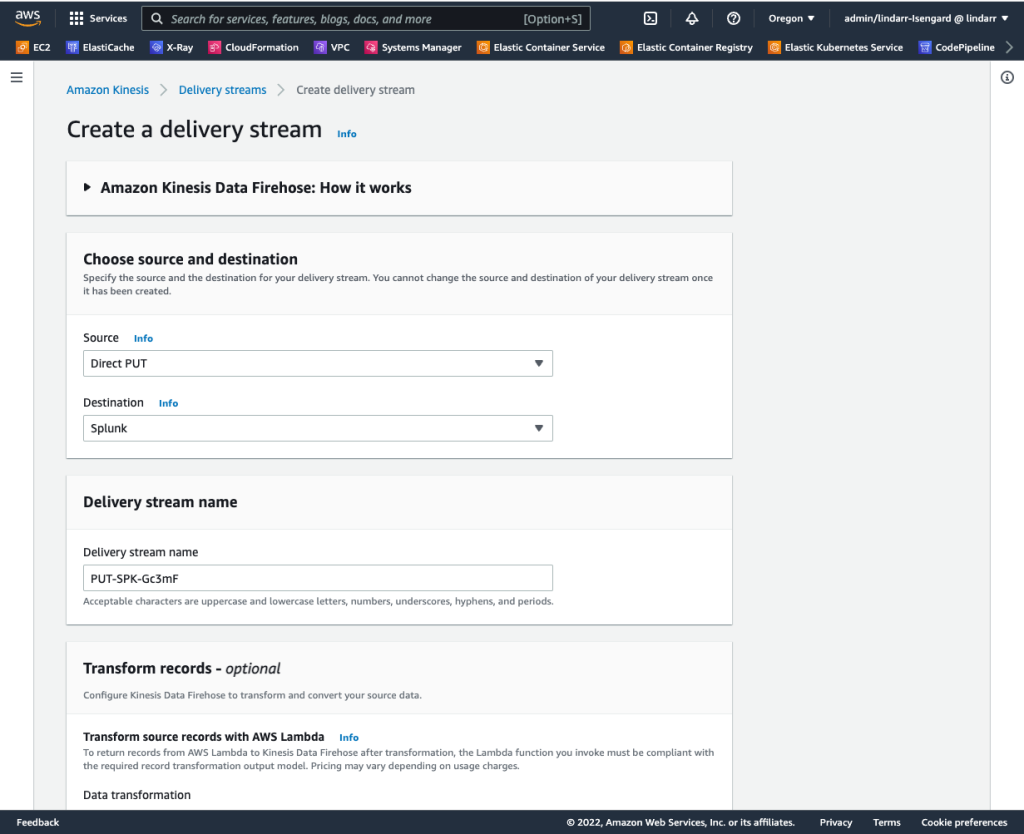1024x834 pixels.
Task: Launch the CloudShell terminal icon
Action: [650, 19]
